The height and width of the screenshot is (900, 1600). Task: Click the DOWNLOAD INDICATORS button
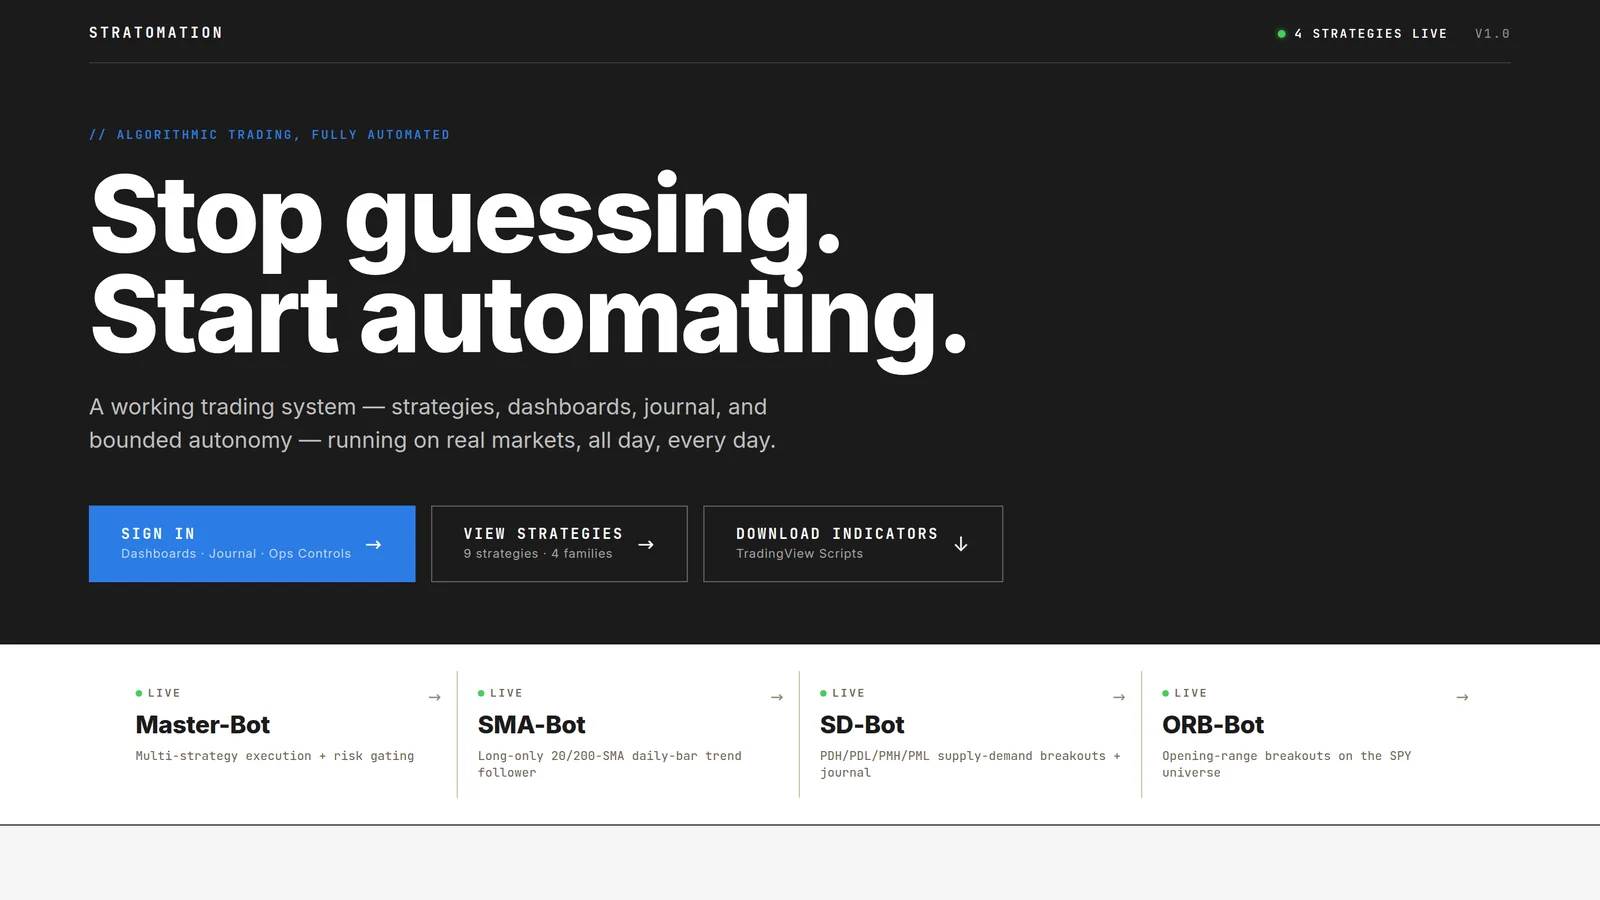coord(853,544)
